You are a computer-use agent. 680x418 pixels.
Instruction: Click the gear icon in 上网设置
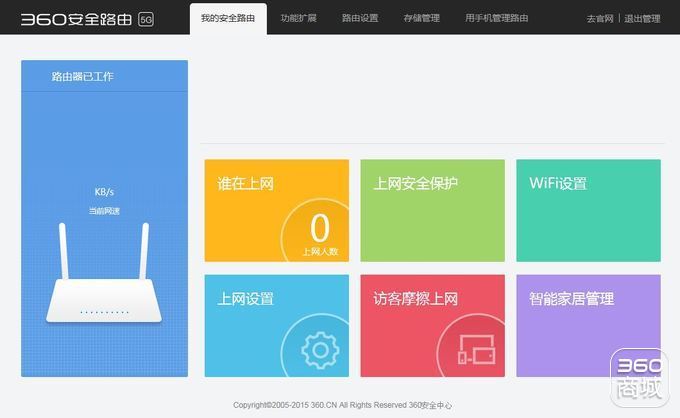pyautogui.click(x=320, y=350)
